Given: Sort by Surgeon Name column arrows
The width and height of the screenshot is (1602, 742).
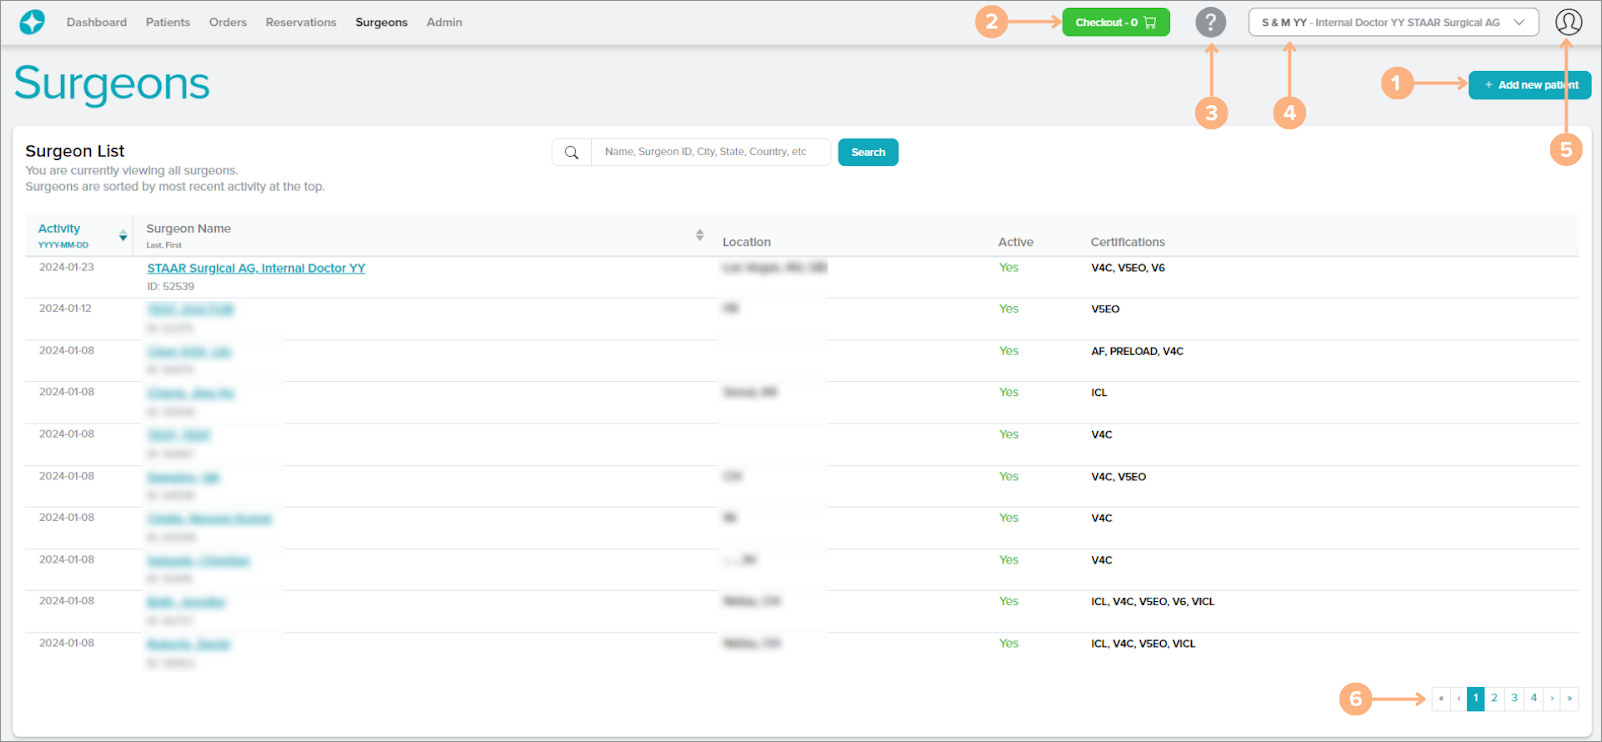Looking at the screenshot, I should coord(699,235).
